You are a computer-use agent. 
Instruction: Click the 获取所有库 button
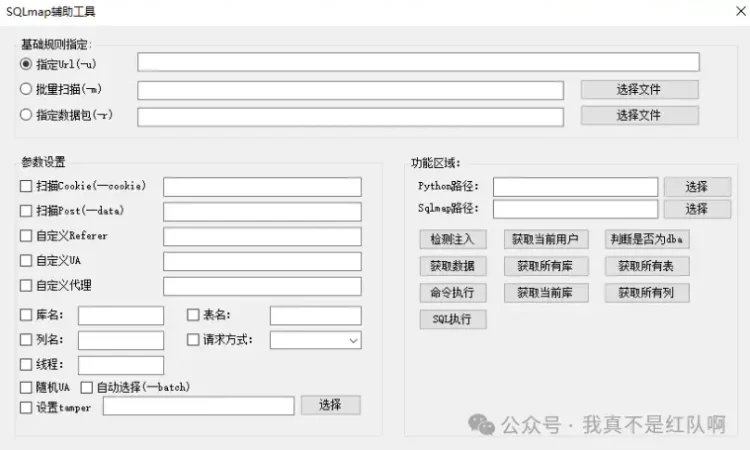546,266
